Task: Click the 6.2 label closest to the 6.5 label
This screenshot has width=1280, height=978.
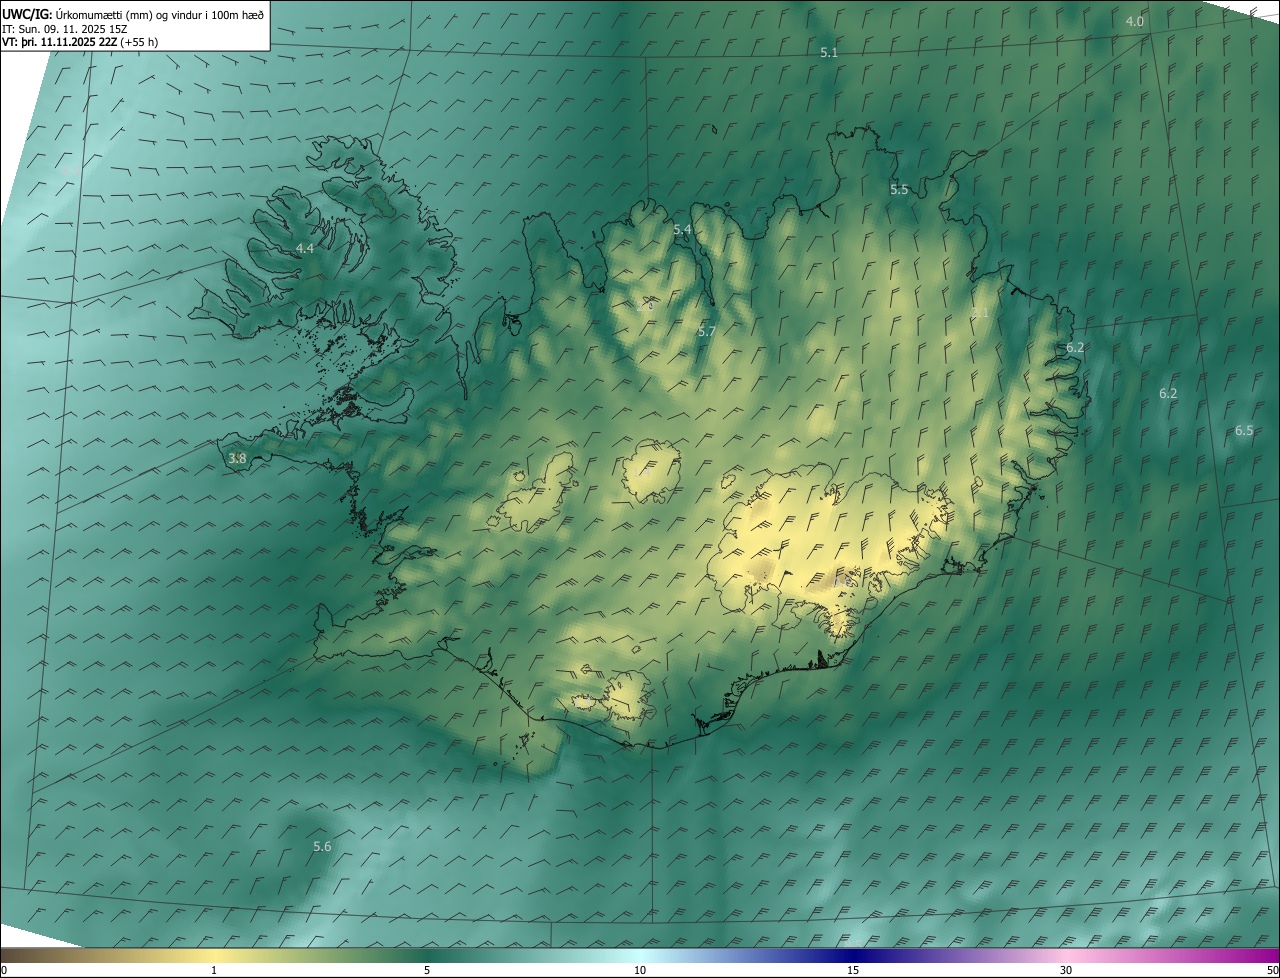Action: click(x=1168, y=394)
